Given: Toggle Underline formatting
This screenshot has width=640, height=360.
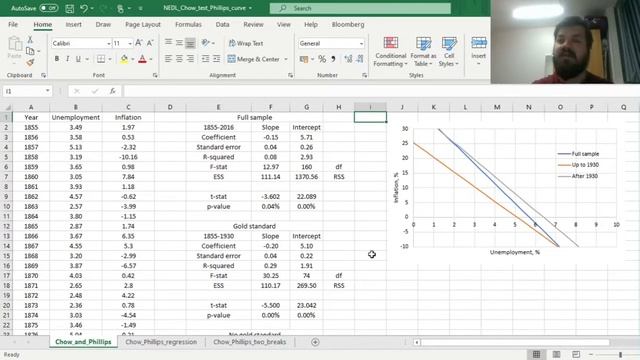Looking at the screenshot, I should 78,59.
